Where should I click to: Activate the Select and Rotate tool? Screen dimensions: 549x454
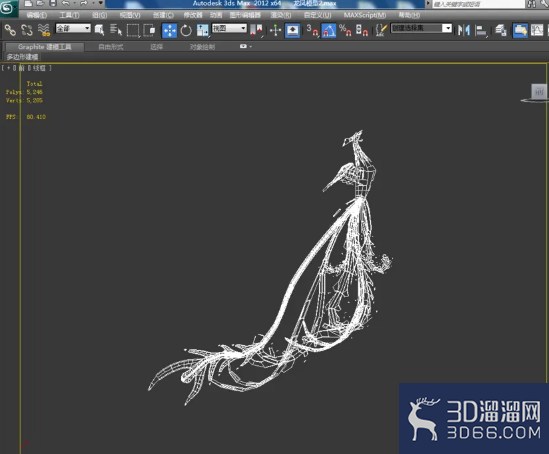[186, 30]
